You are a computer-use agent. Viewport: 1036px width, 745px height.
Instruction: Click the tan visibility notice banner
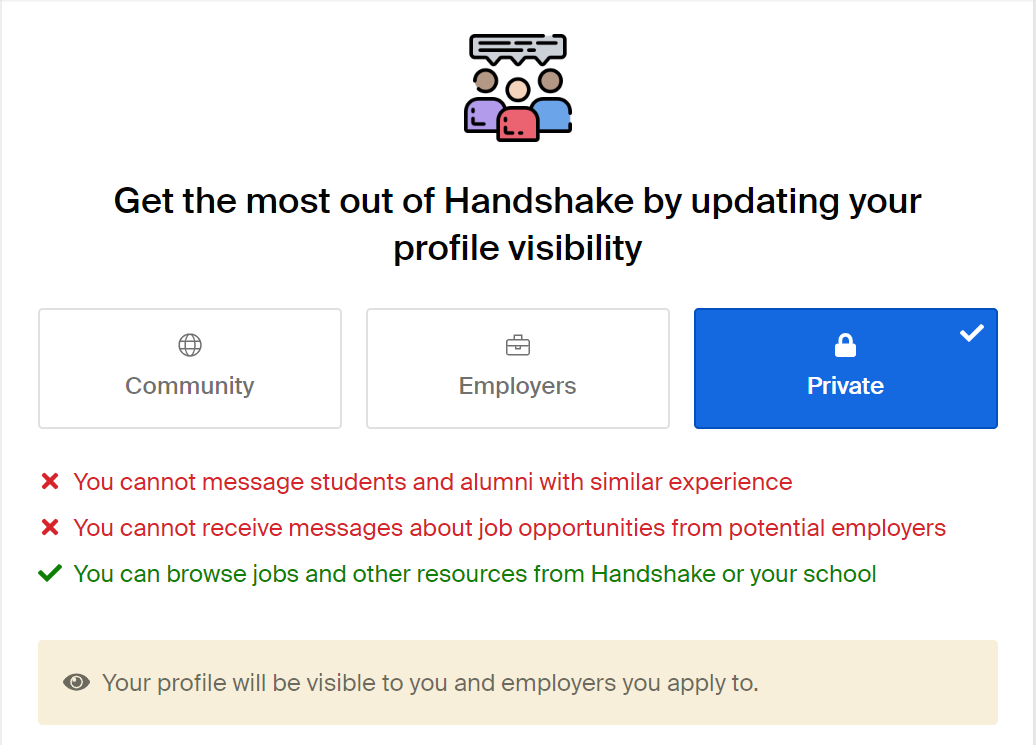[517, 682]
